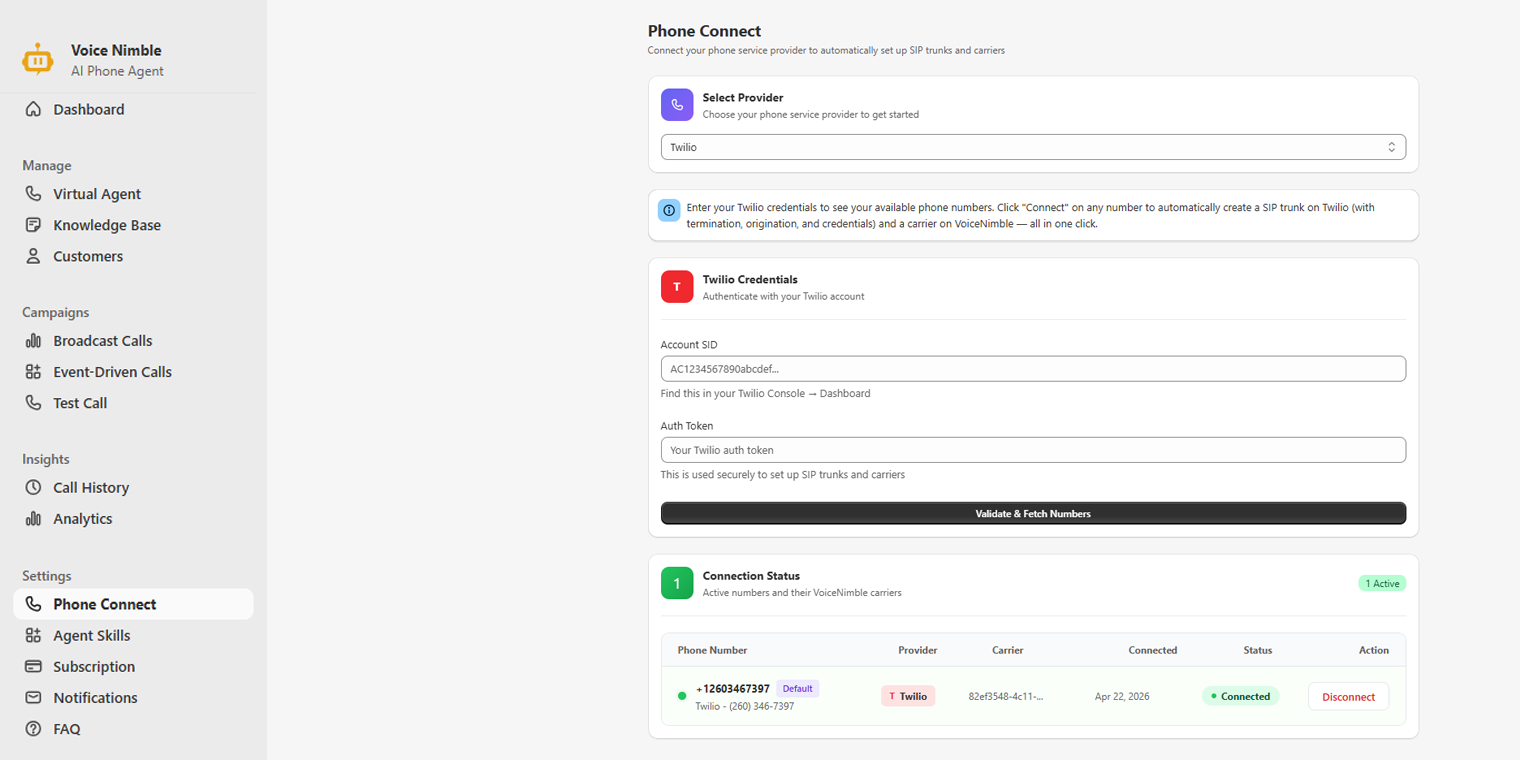Focus the Account SID input field

pyautogui.click(x=1033, y=369)
